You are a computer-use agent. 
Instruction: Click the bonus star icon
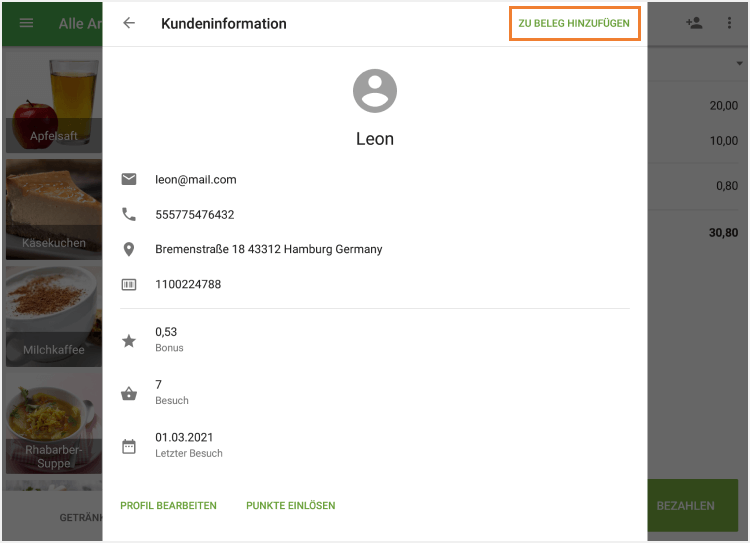pos(129,341)
